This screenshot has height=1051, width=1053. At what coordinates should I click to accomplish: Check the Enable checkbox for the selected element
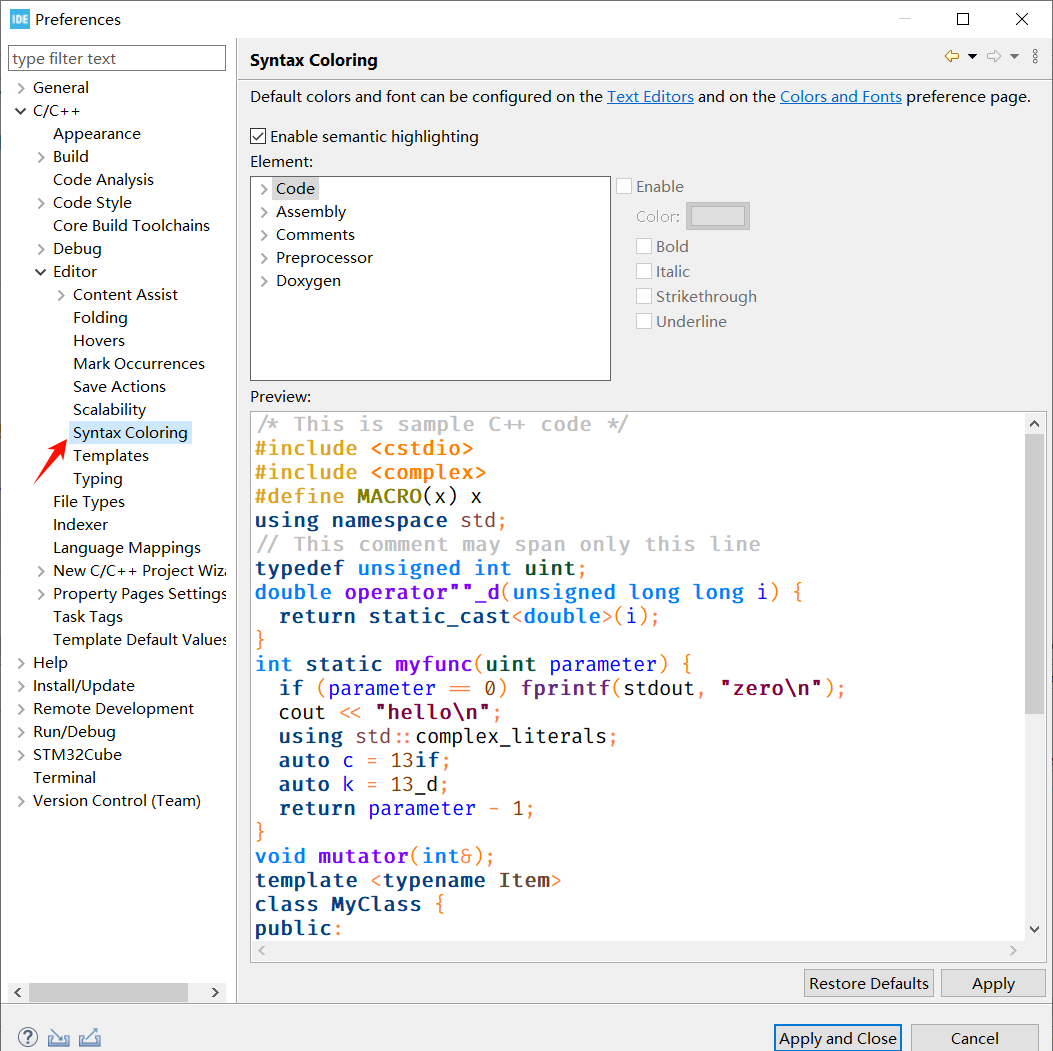coord(625,186)
